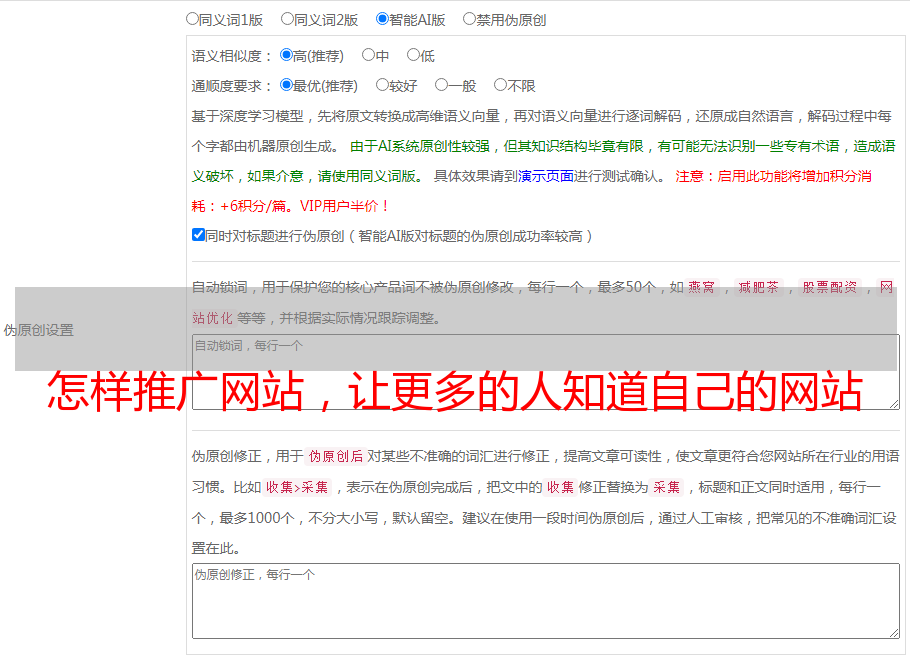The height and width of the screenshot is (658, 911).
Task: Click the 收集>采集 example tag
Action: (x=297, y=487)
